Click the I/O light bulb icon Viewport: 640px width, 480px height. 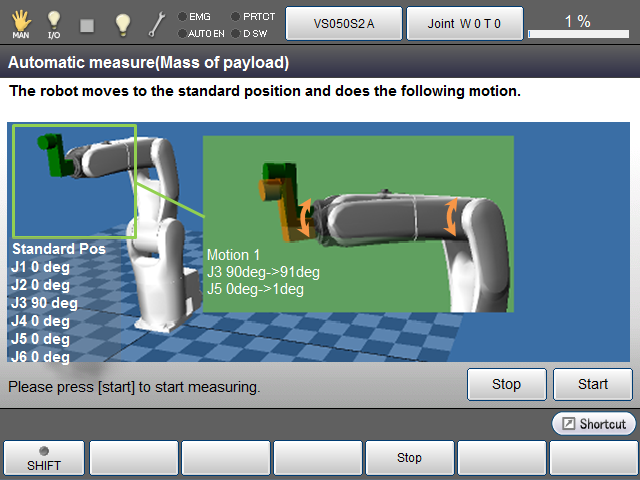pyautogui.click(x=54, y=22)
